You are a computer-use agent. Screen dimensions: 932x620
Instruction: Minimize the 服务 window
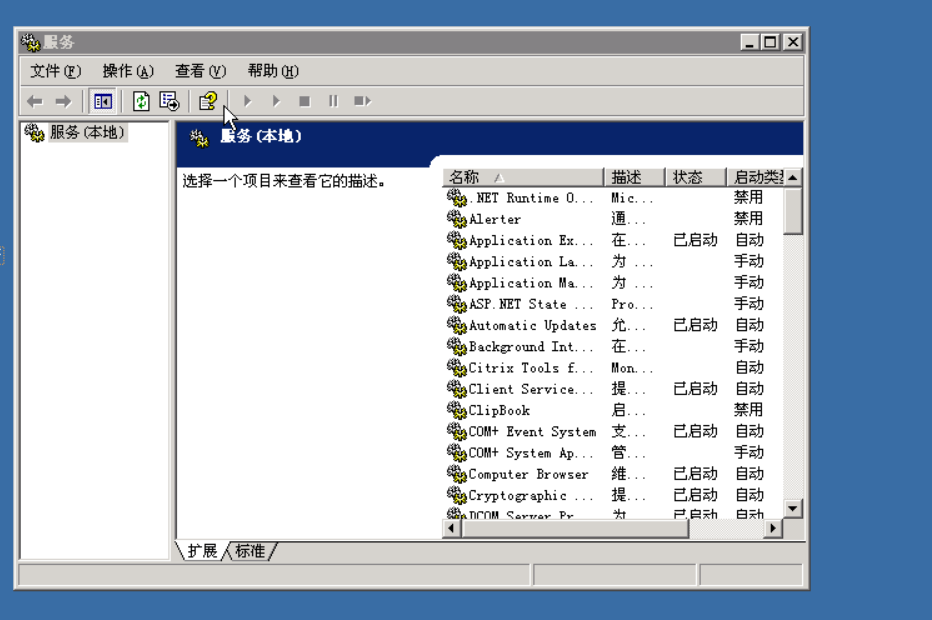coord(750,42)
